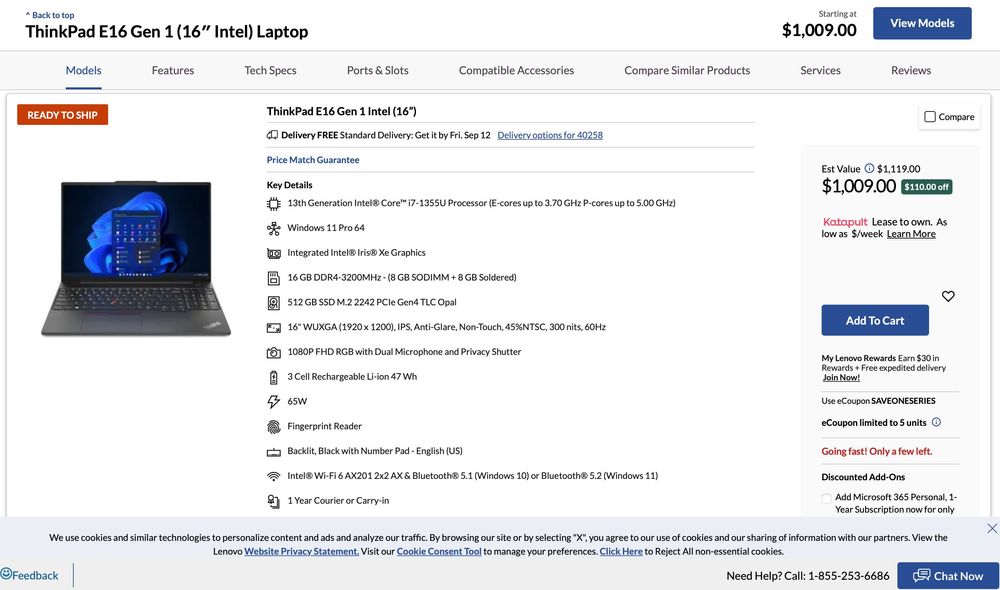
Task: Click the eCoupon limit info icon
Action: (936, 422)
